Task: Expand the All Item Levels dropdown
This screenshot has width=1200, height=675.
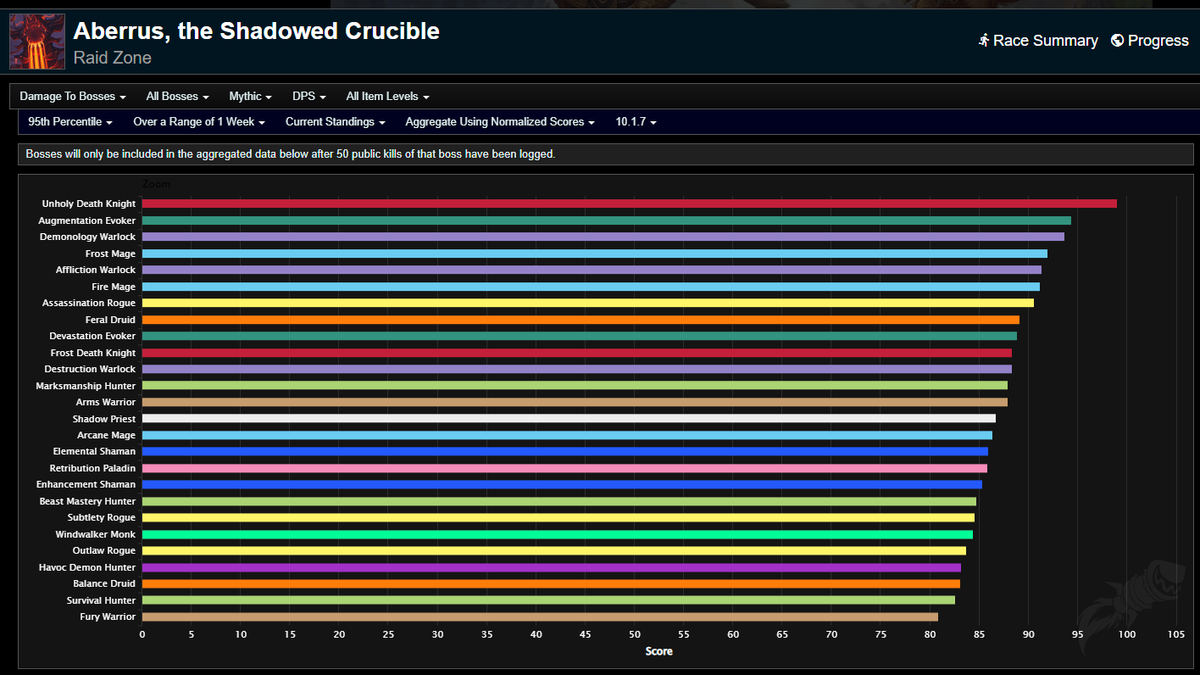Action: click(387, 97)
